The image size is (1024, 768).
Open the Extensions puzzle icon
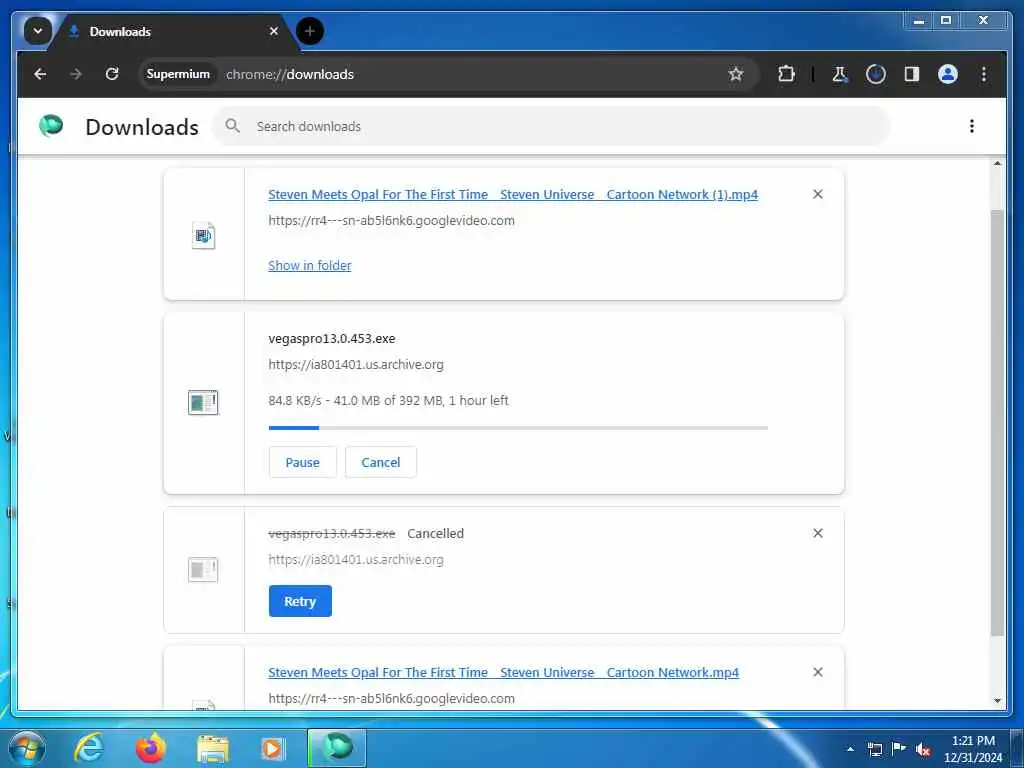(x=786, y=74)
